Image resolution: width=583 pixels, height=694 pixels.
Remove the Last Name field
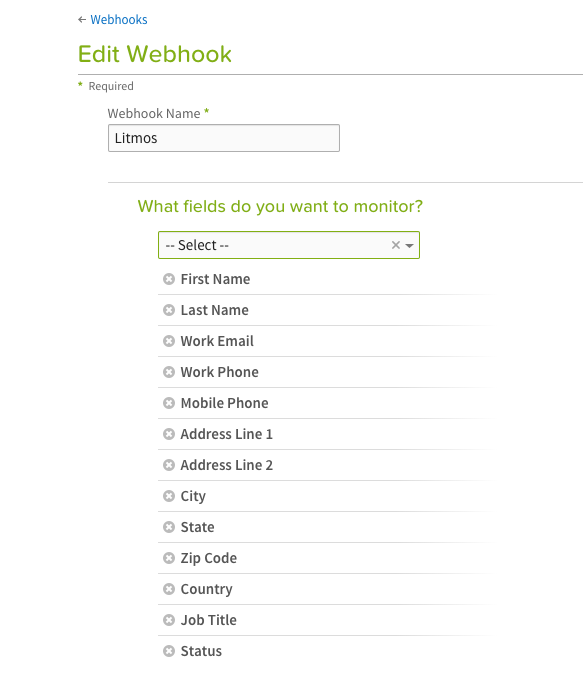(169, 310)
